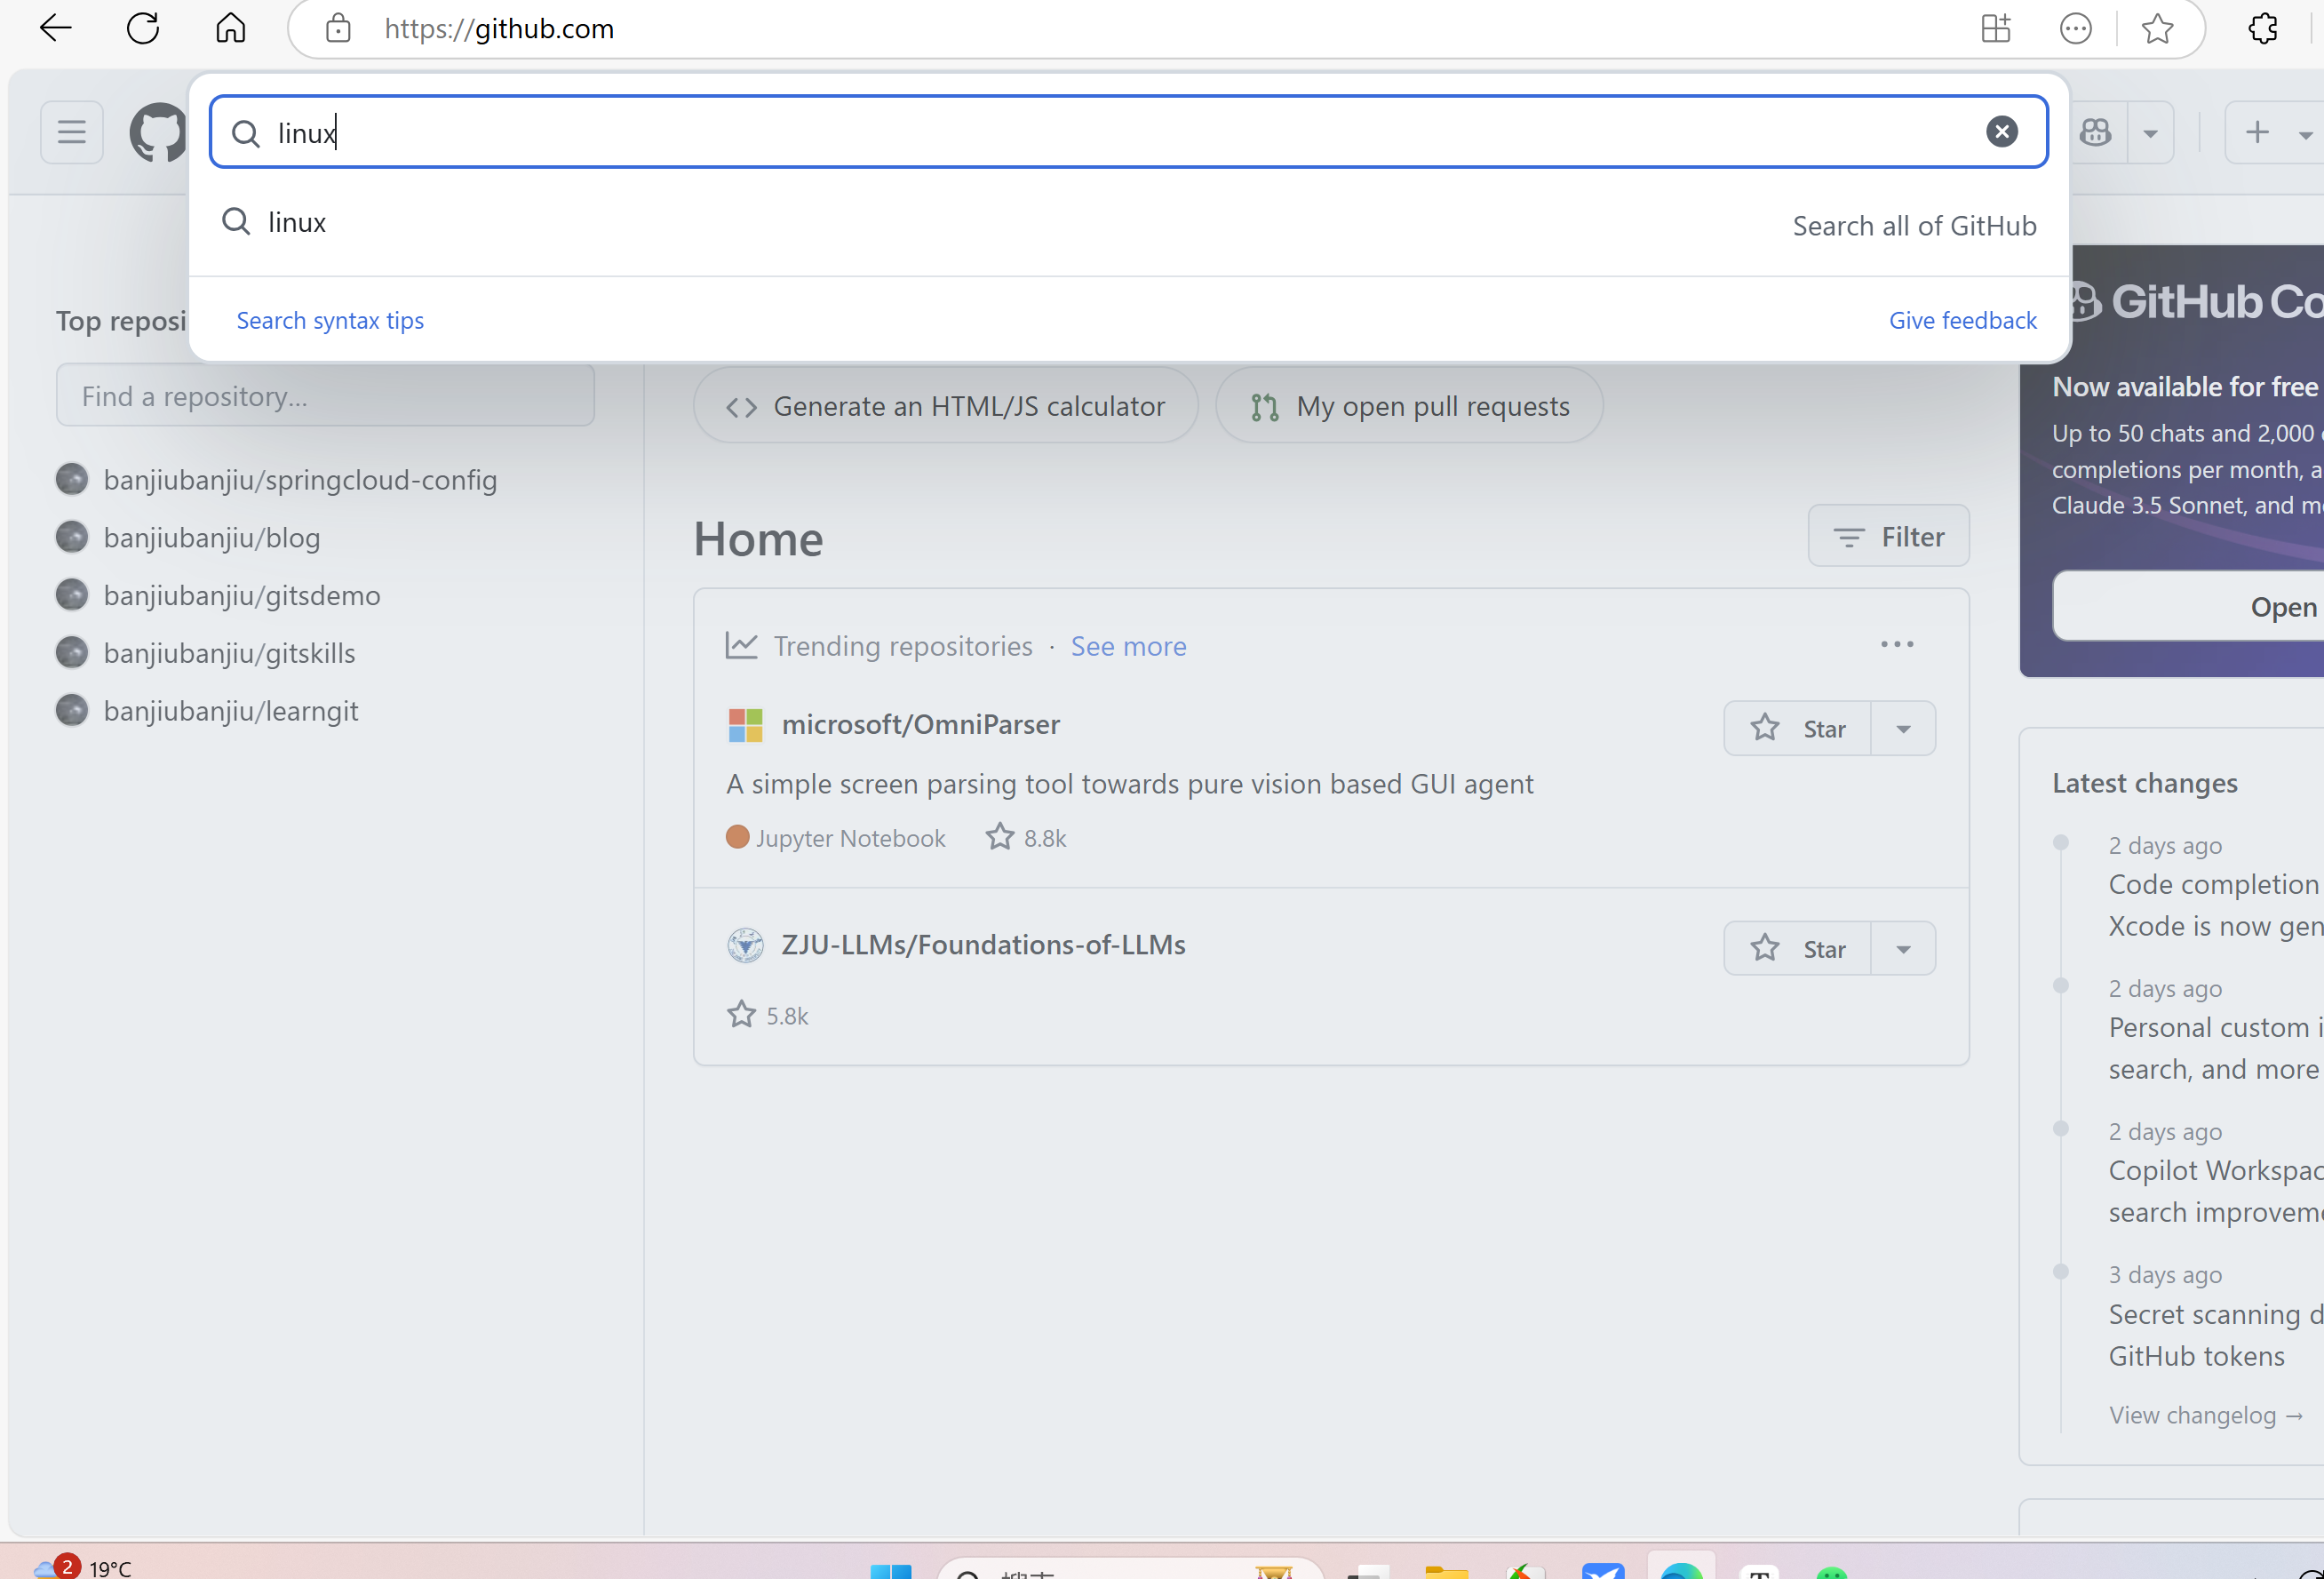This screenshot has height=1579, width=2324.
Task: Click avatar beside banjiubanjiu/blog
Action: click(72, 538)
